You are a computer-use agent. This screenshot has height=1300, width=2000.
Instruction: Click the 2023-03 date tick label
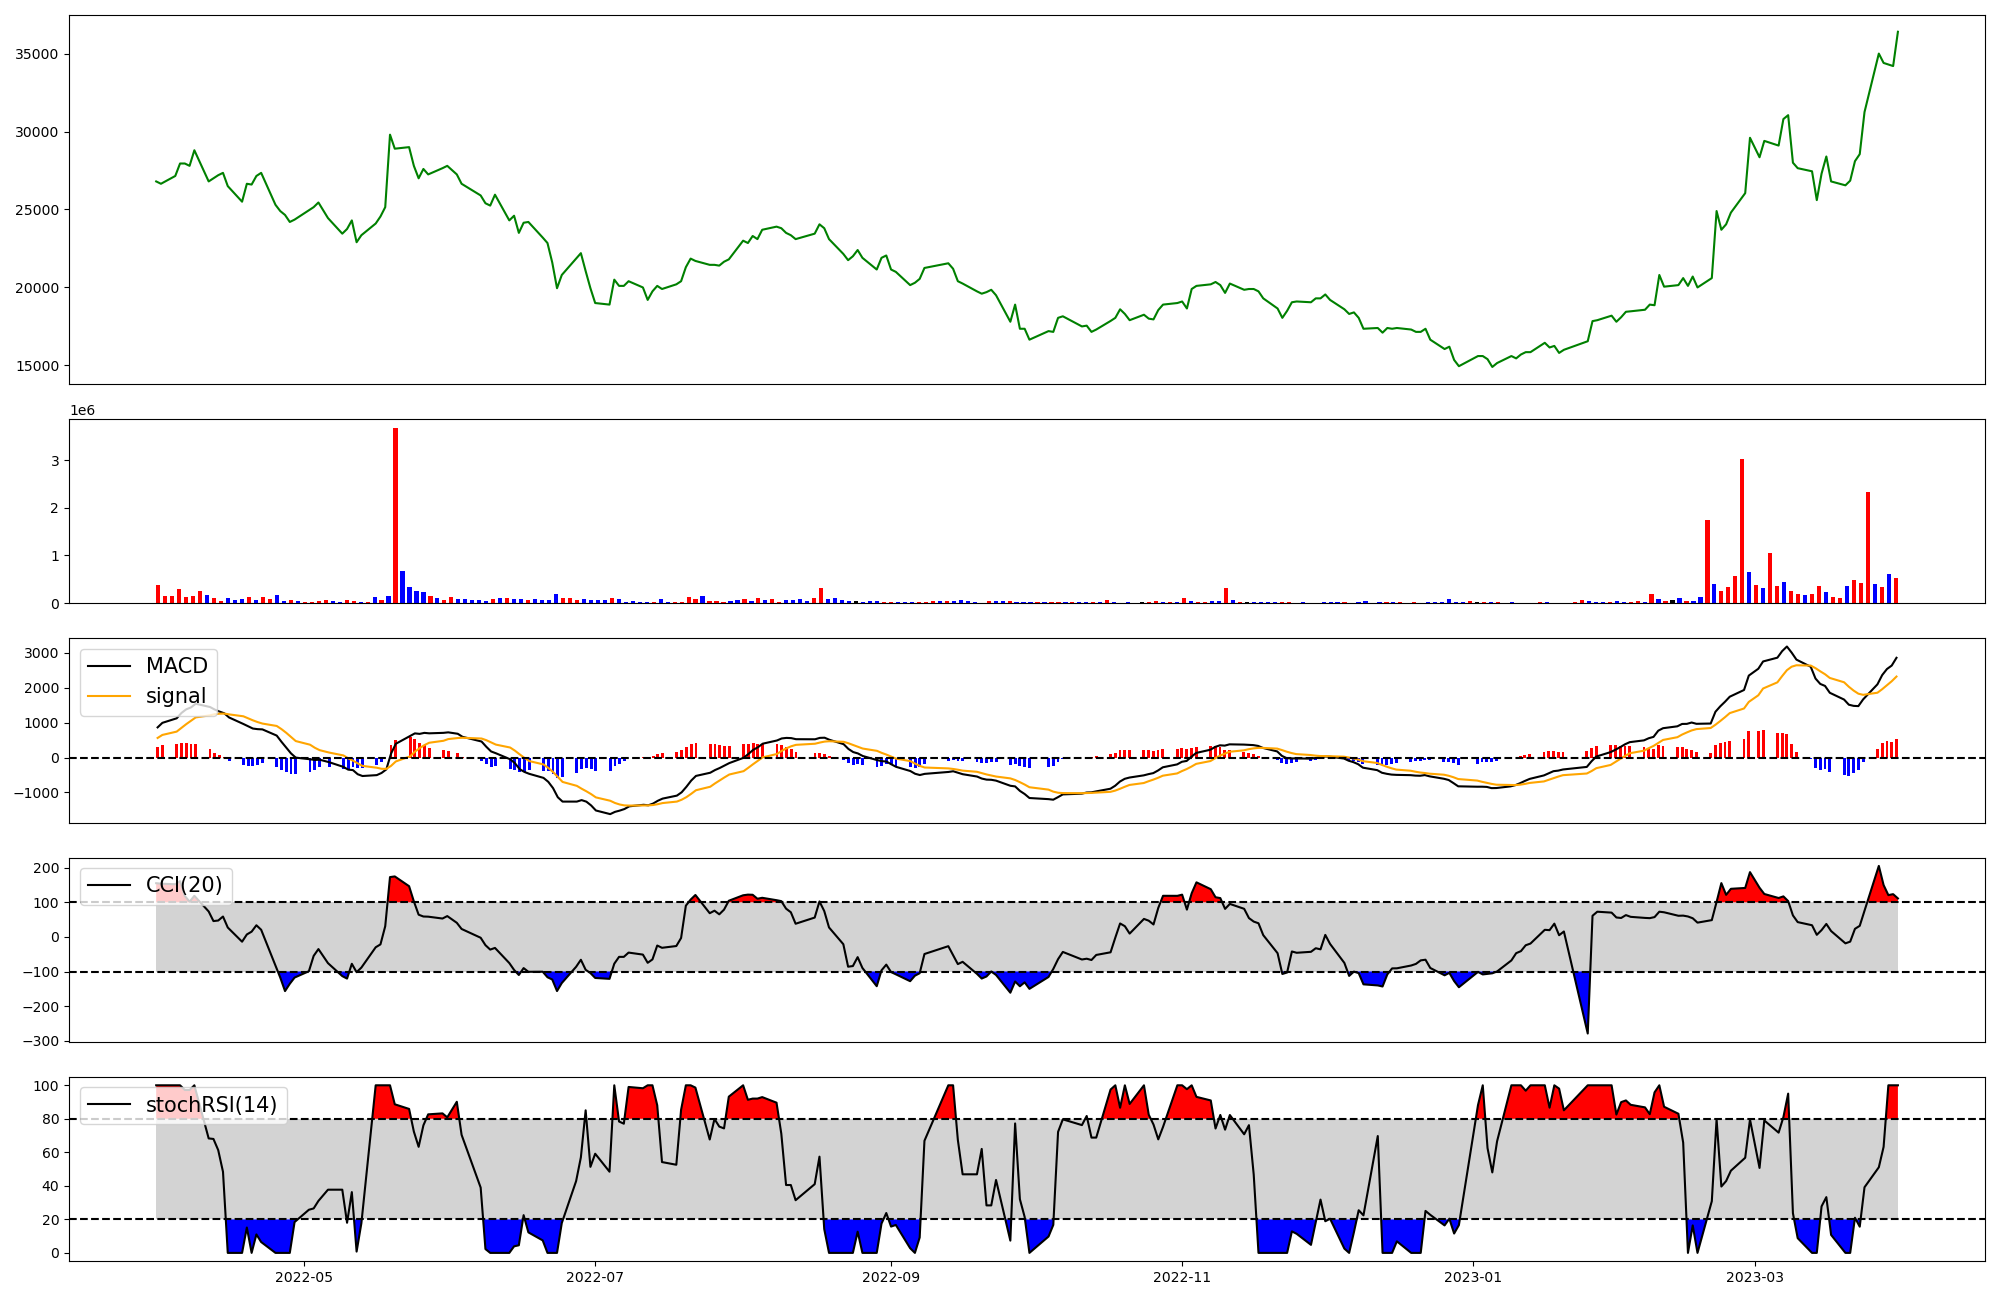pyautogui.click(x=1755, y=1277)
